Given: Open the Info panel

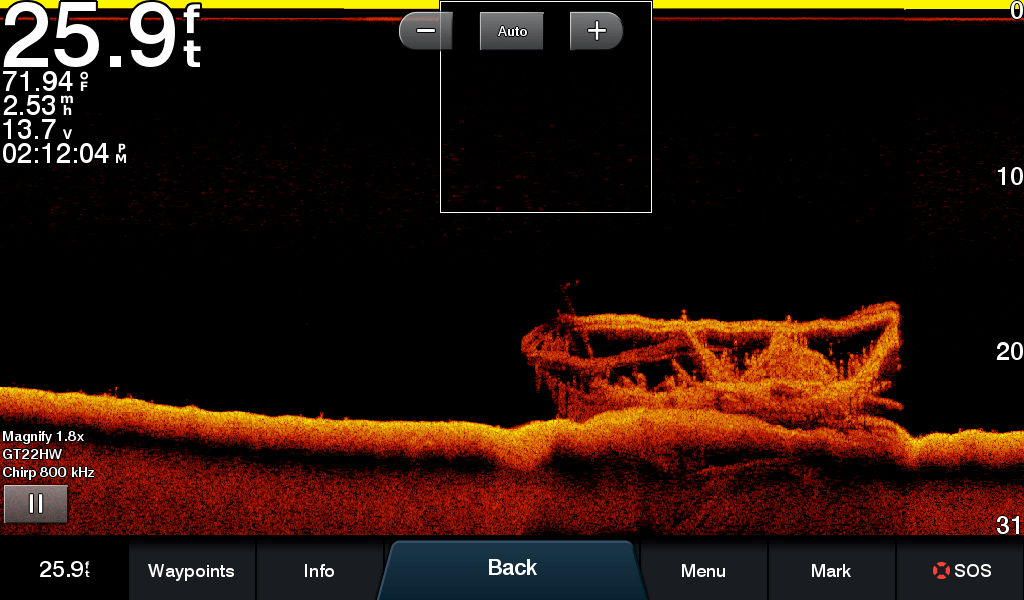Looking at the screenshot, I should tap(319, 571).
